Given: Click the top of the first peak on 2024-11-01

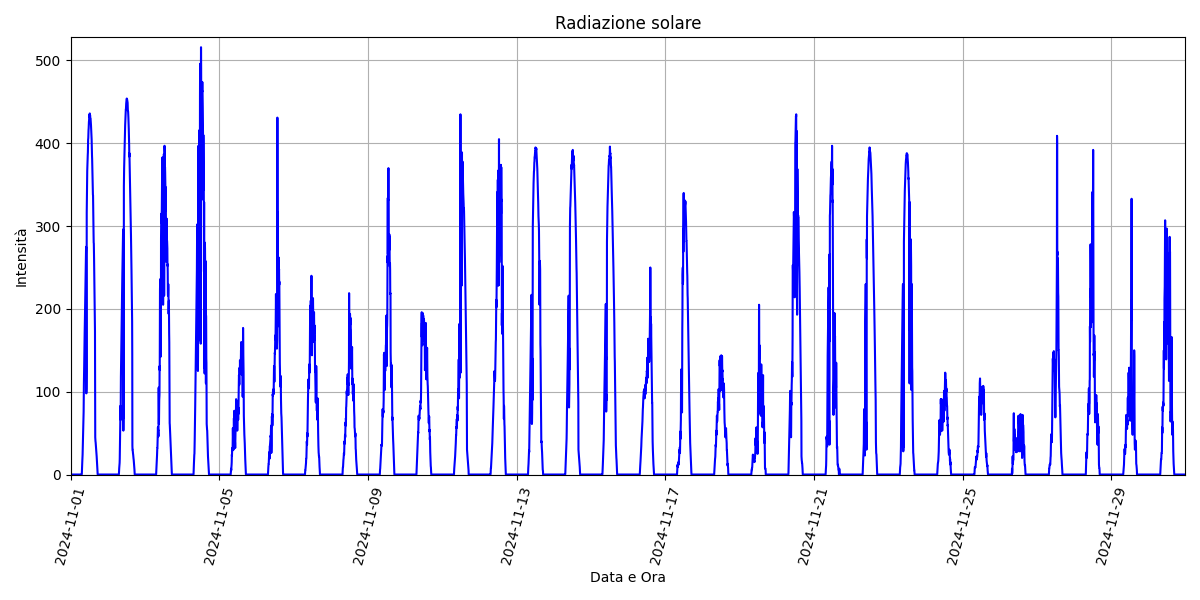Looking at the screenshot, I should point(89,114).
